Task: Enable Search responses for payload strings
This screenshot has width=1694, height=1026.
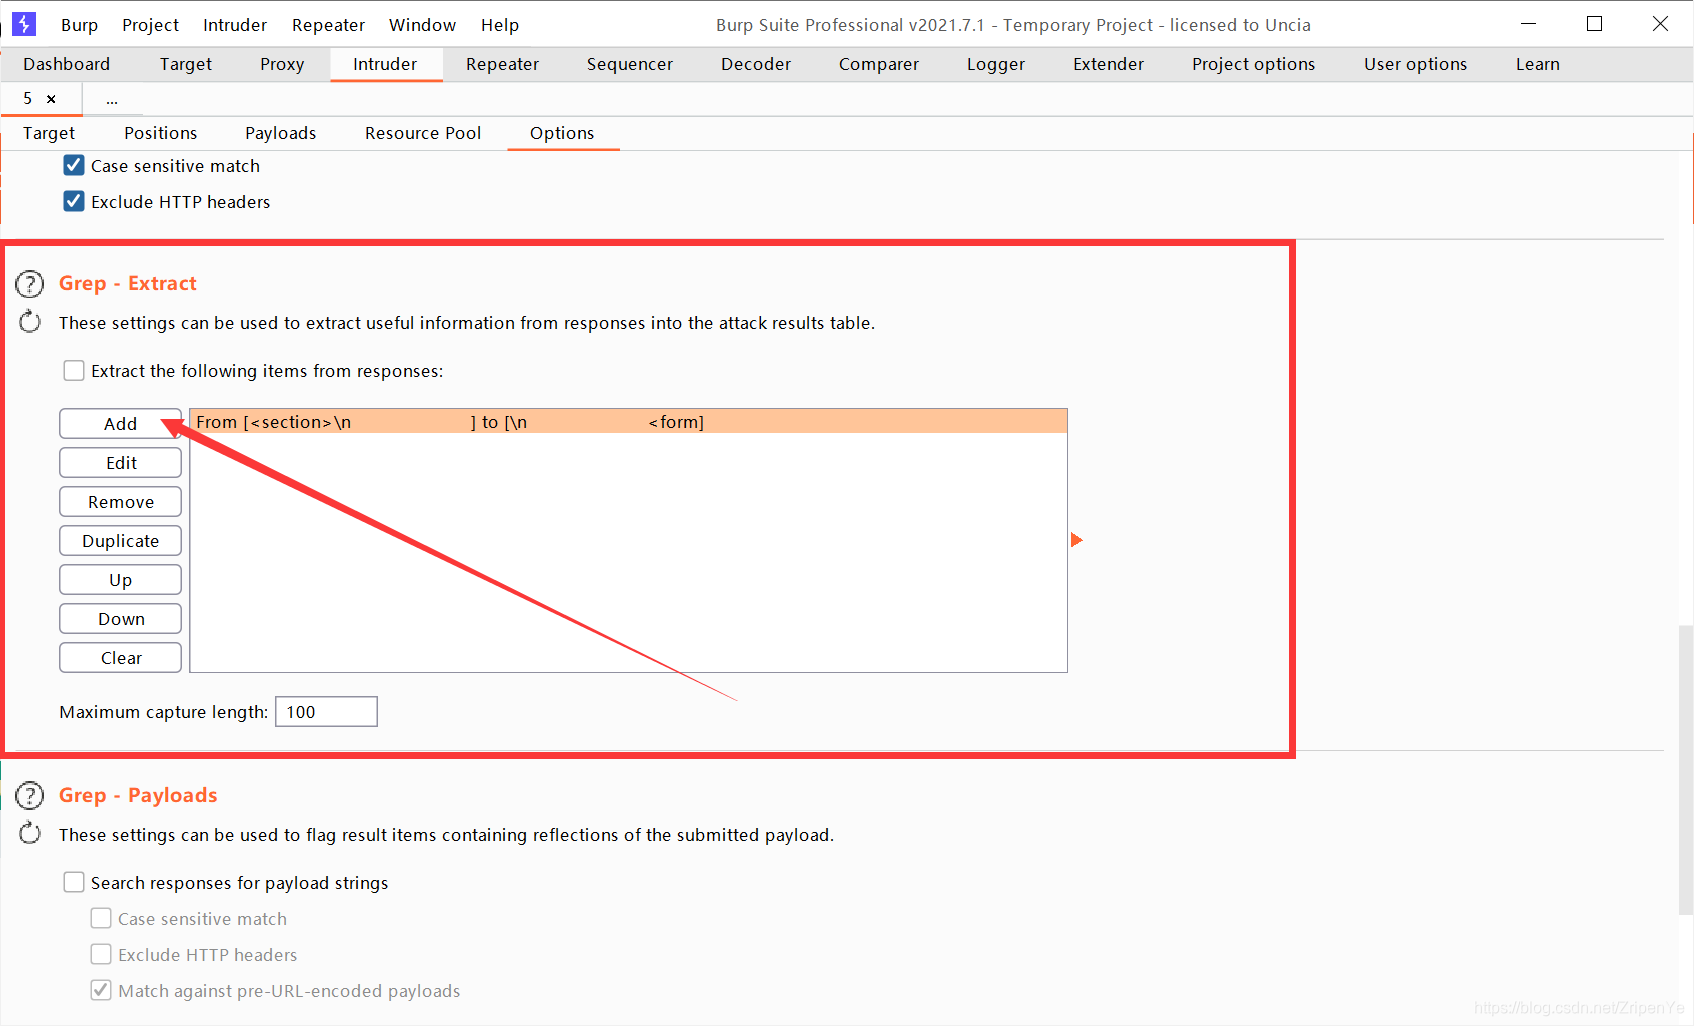Action: 74,882
